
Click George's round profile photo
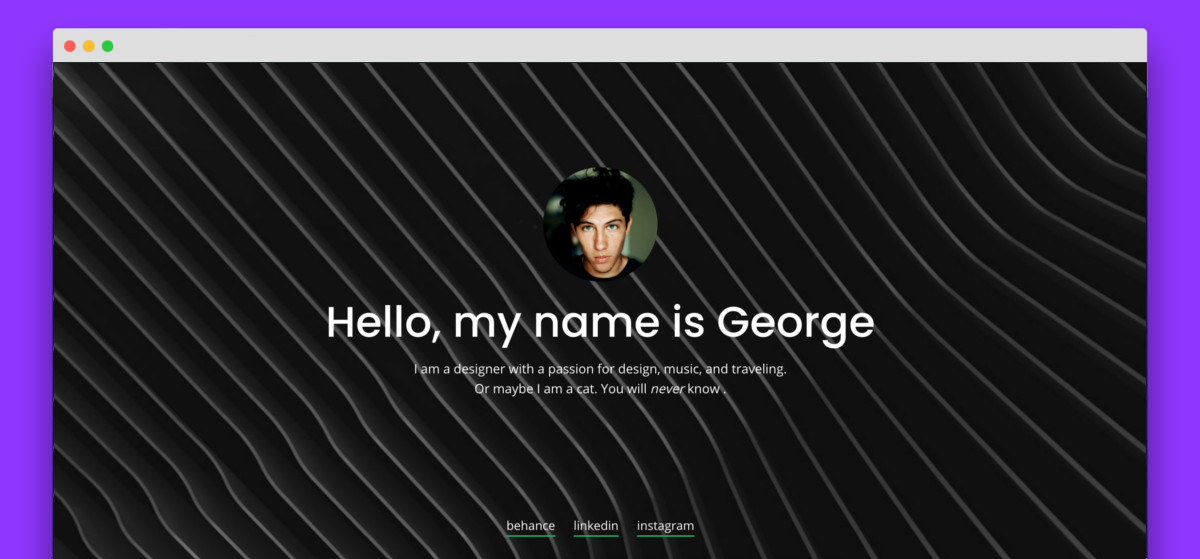point(600,223)
